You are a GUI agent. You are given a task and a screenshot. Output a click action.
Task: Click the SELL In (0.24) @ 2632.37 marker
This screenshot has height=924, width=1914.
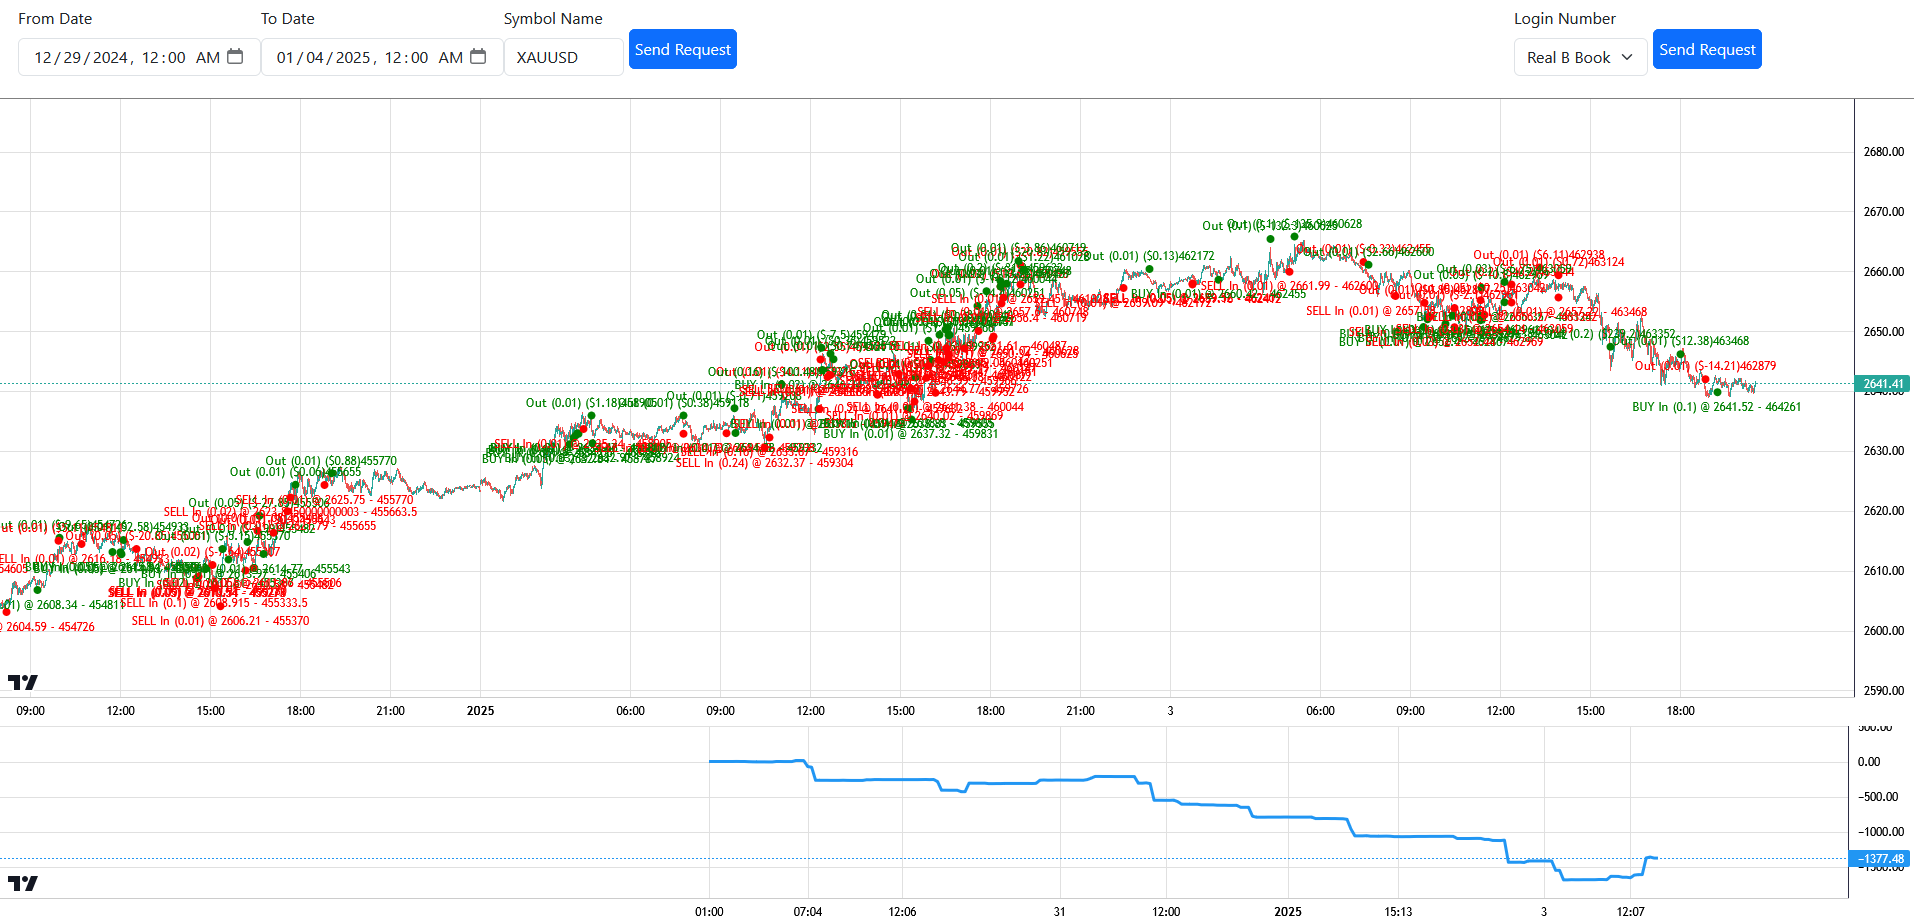tap(764, 463)
